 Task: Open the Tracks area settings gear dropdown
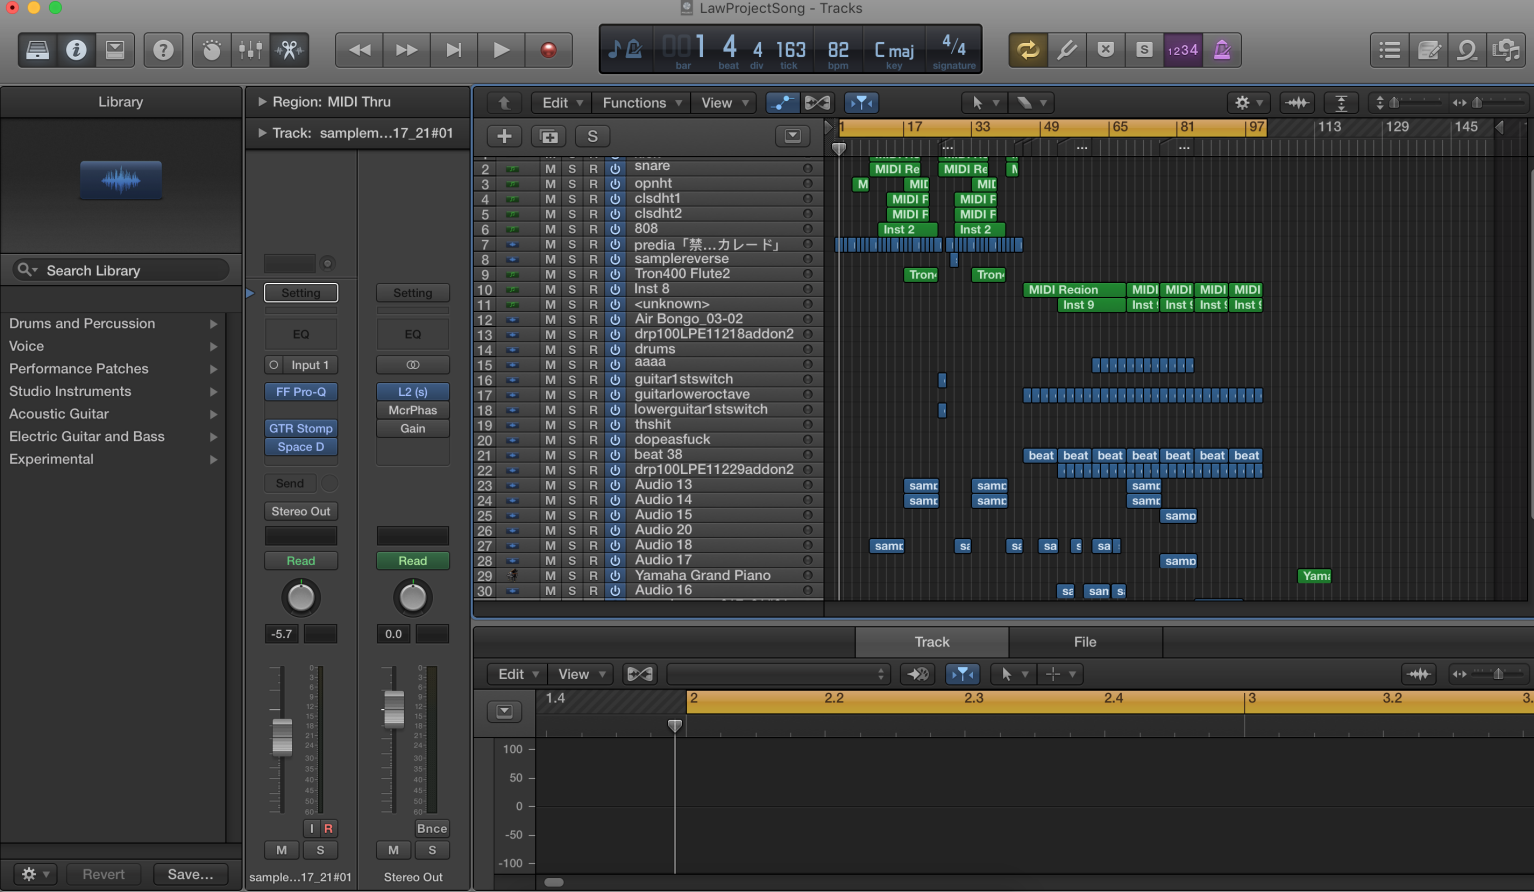(x=1248, y=102)
